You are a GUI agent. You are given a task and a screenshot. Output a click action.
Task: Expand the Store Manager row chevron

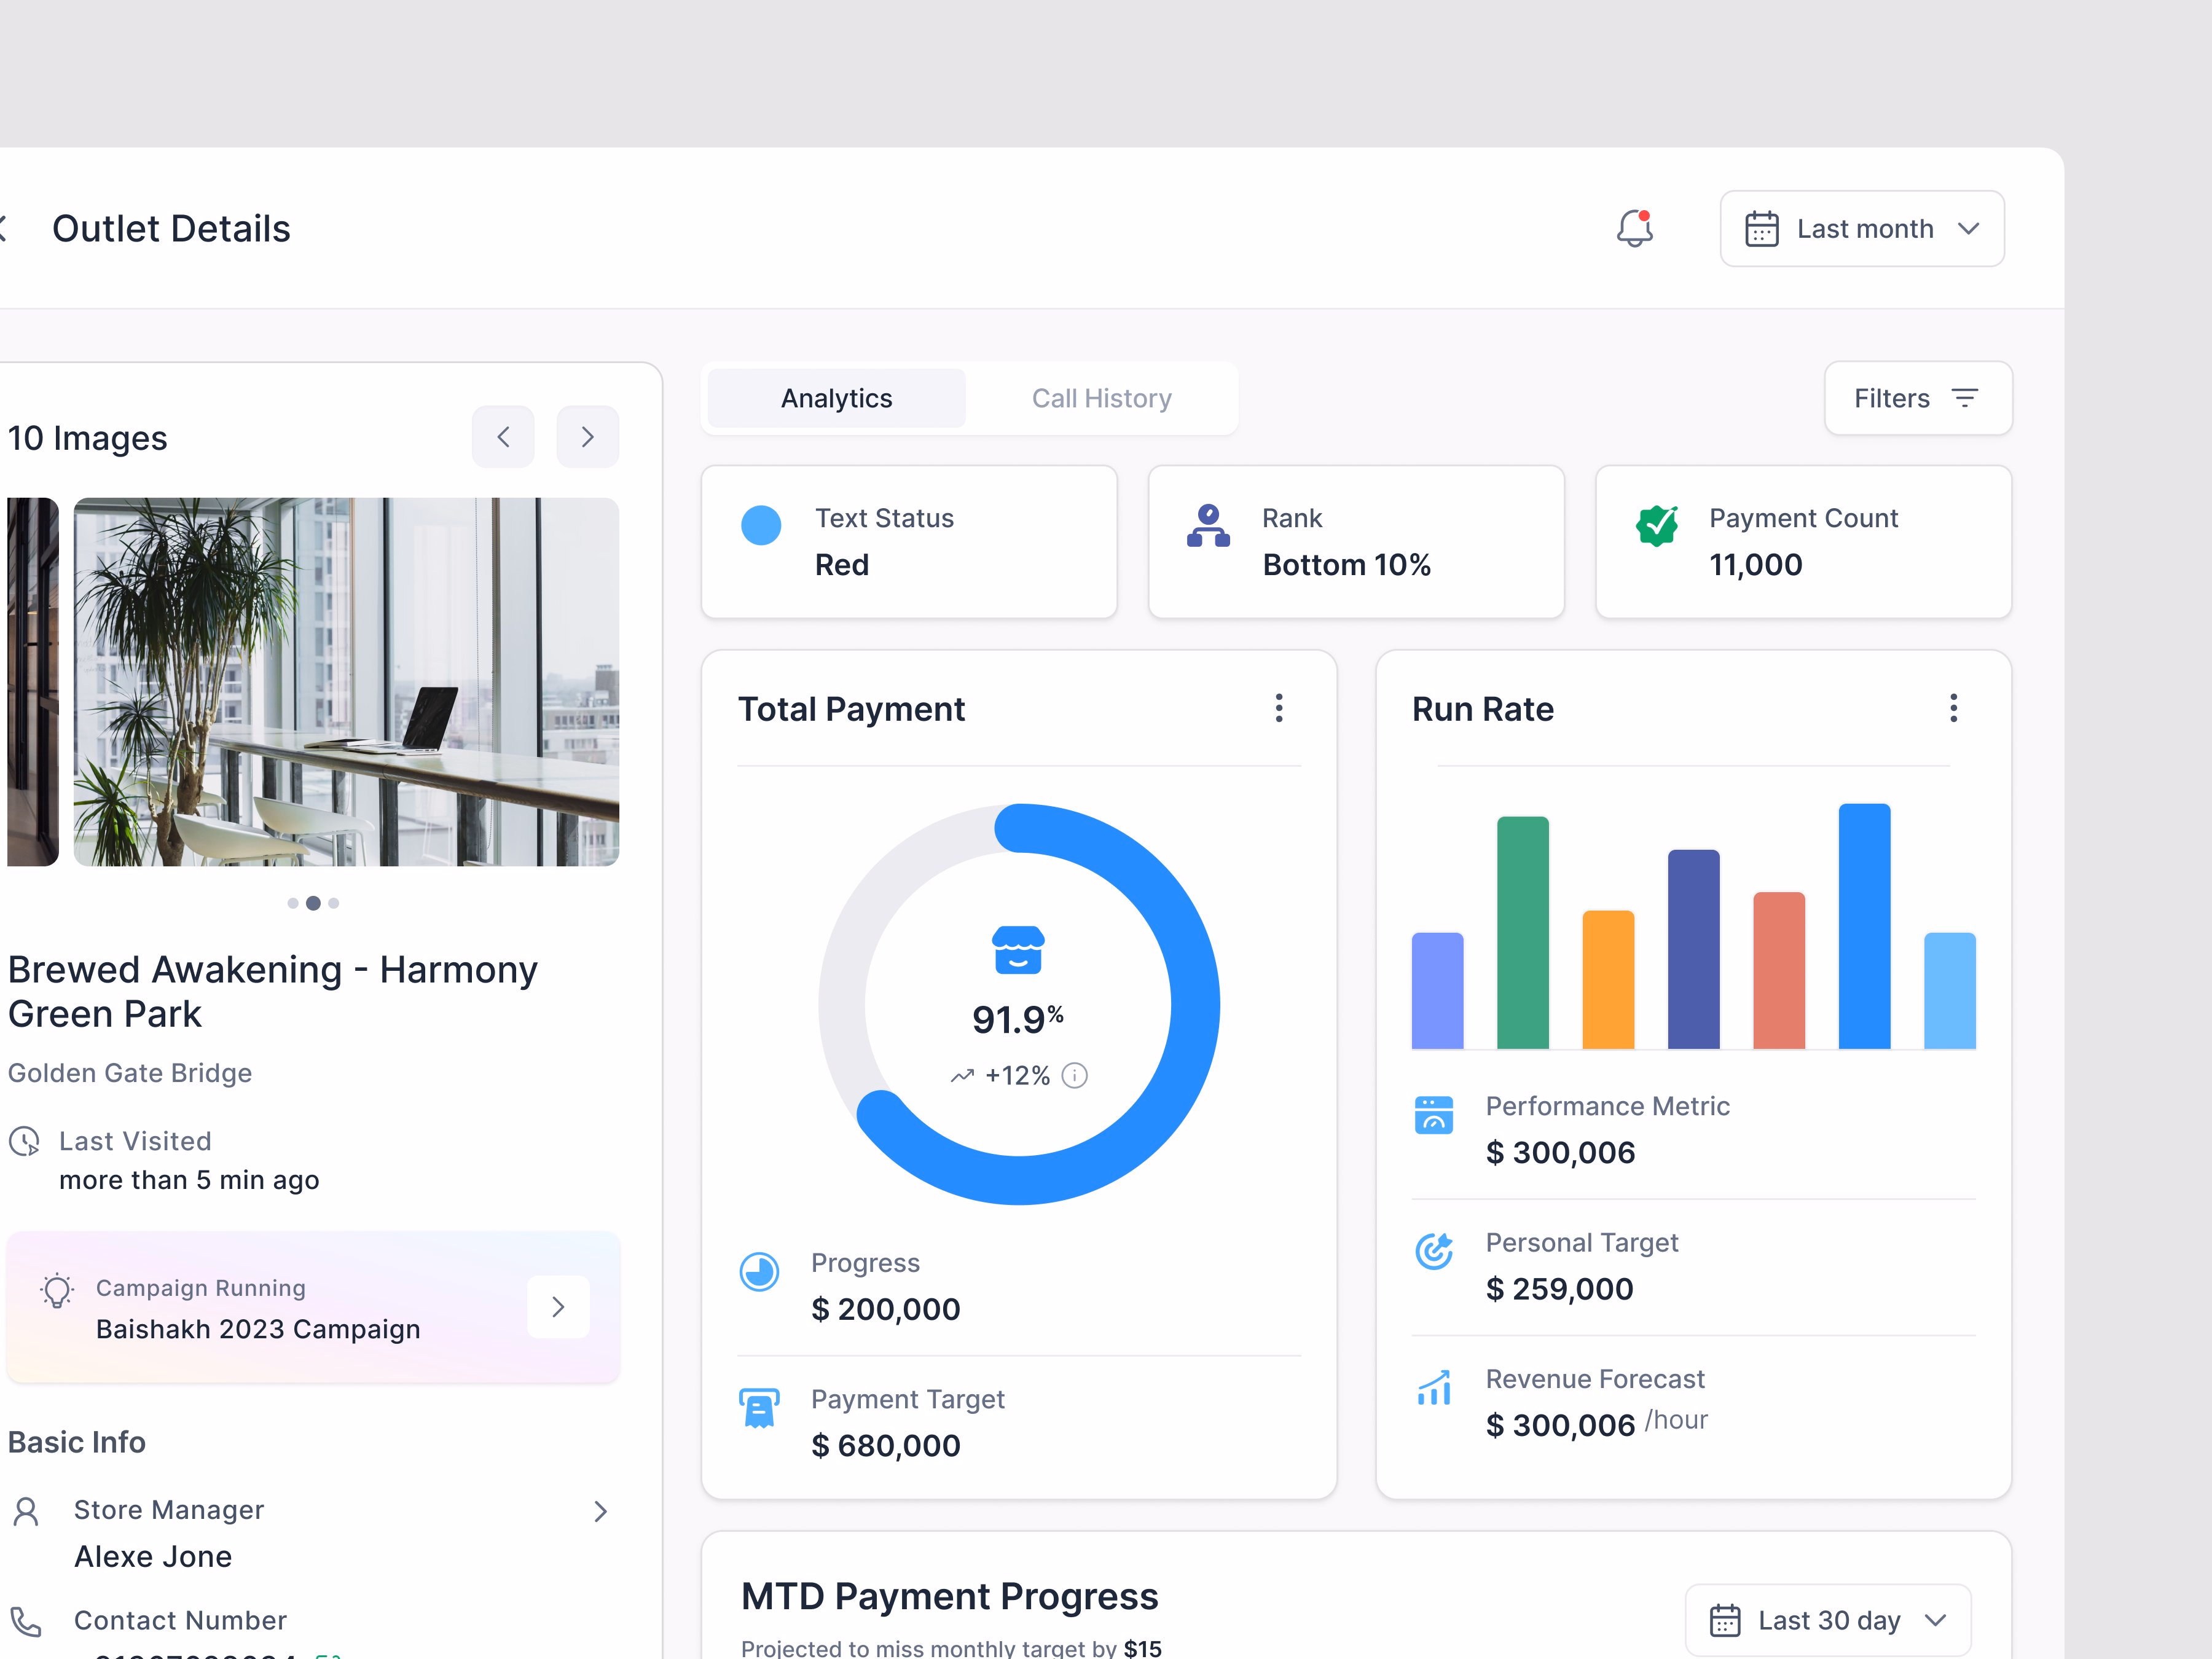(600, 1511)
